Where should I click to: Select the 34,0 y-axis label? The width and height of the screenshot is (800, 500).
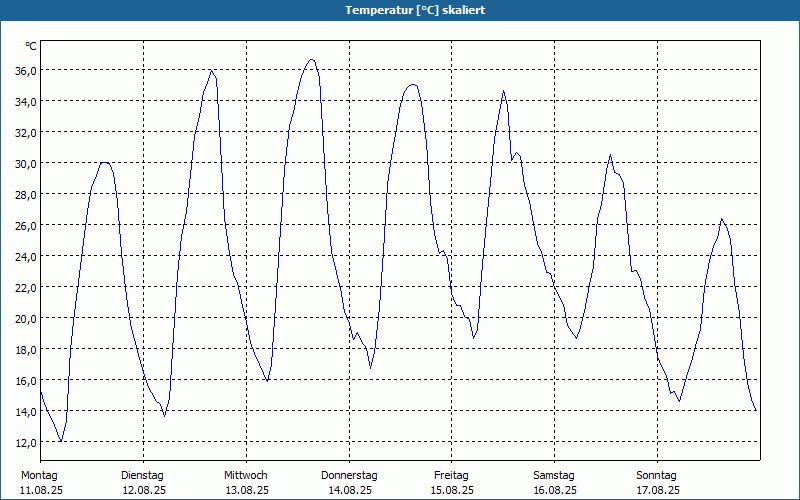click(26, 102)
